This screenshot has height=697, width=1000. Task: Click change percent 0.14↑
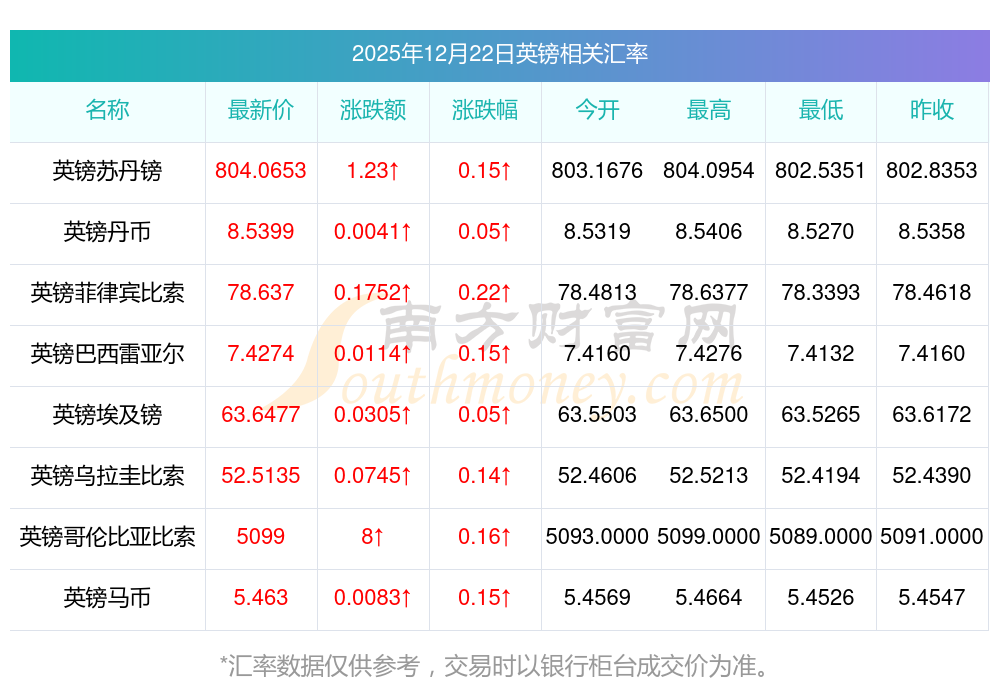point(485,476)
